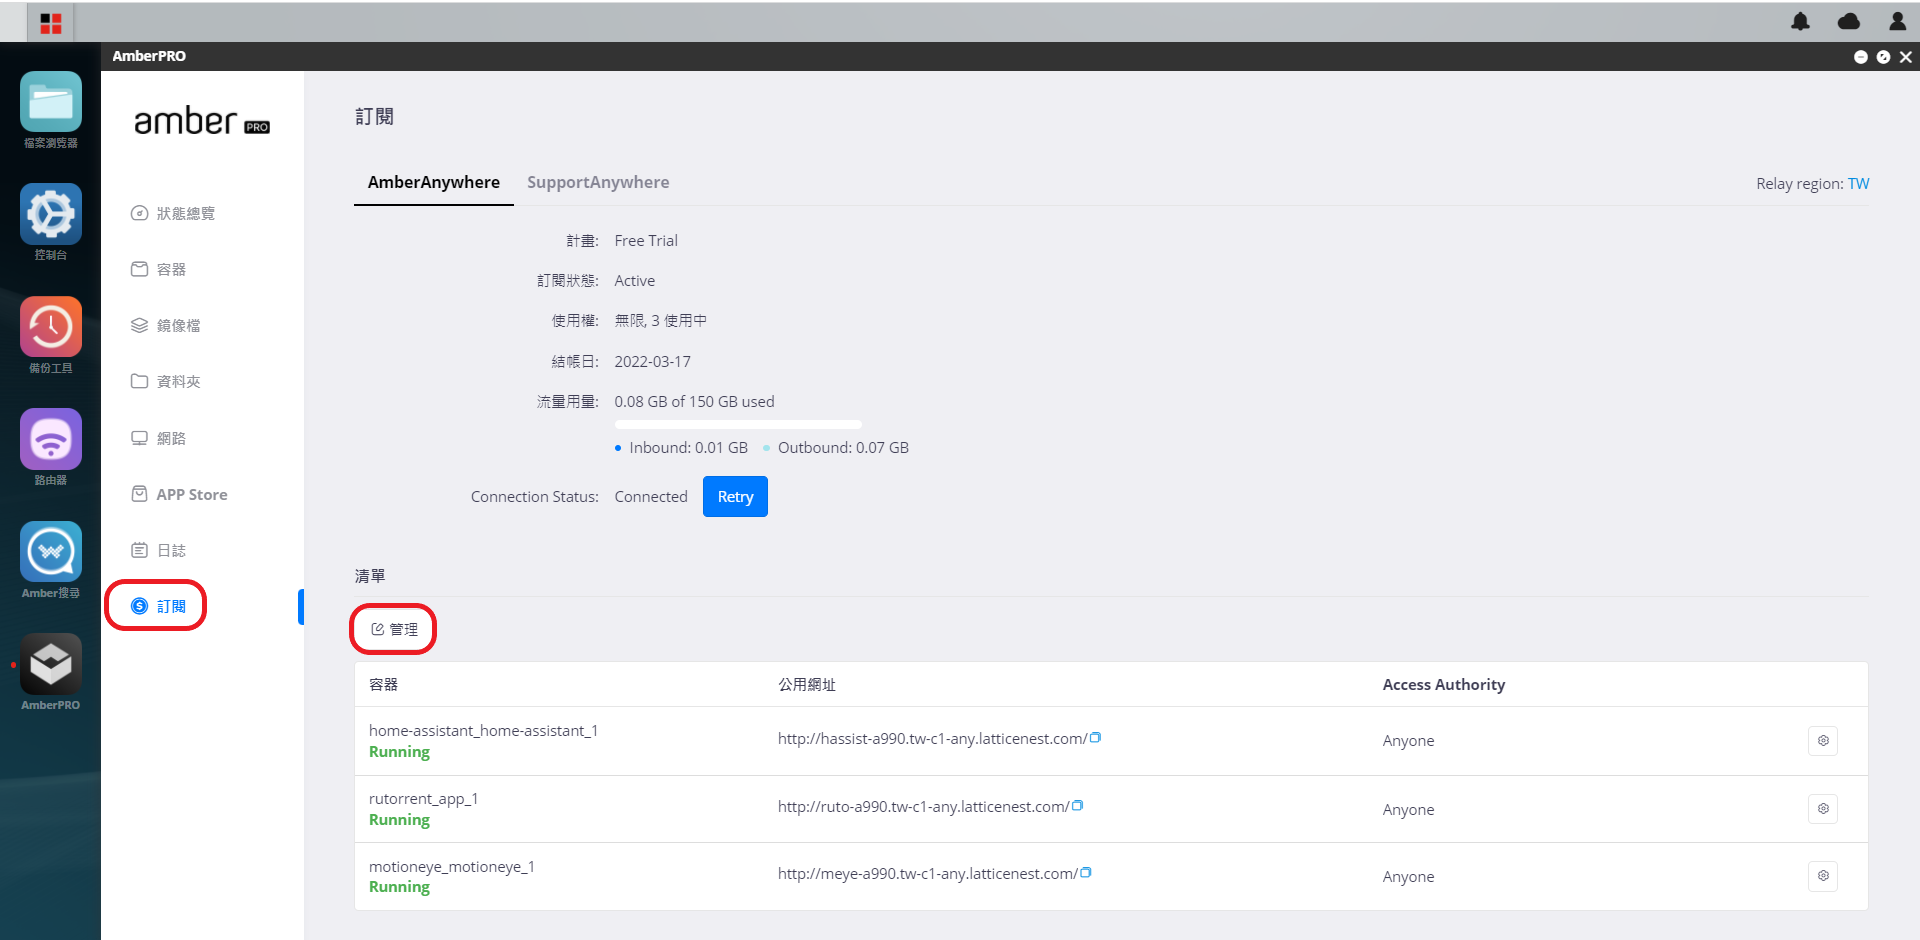This screenshot has height=940, width=1920.
Task: Copy the ruto-a990 public URL
Action: point(1077,806)
